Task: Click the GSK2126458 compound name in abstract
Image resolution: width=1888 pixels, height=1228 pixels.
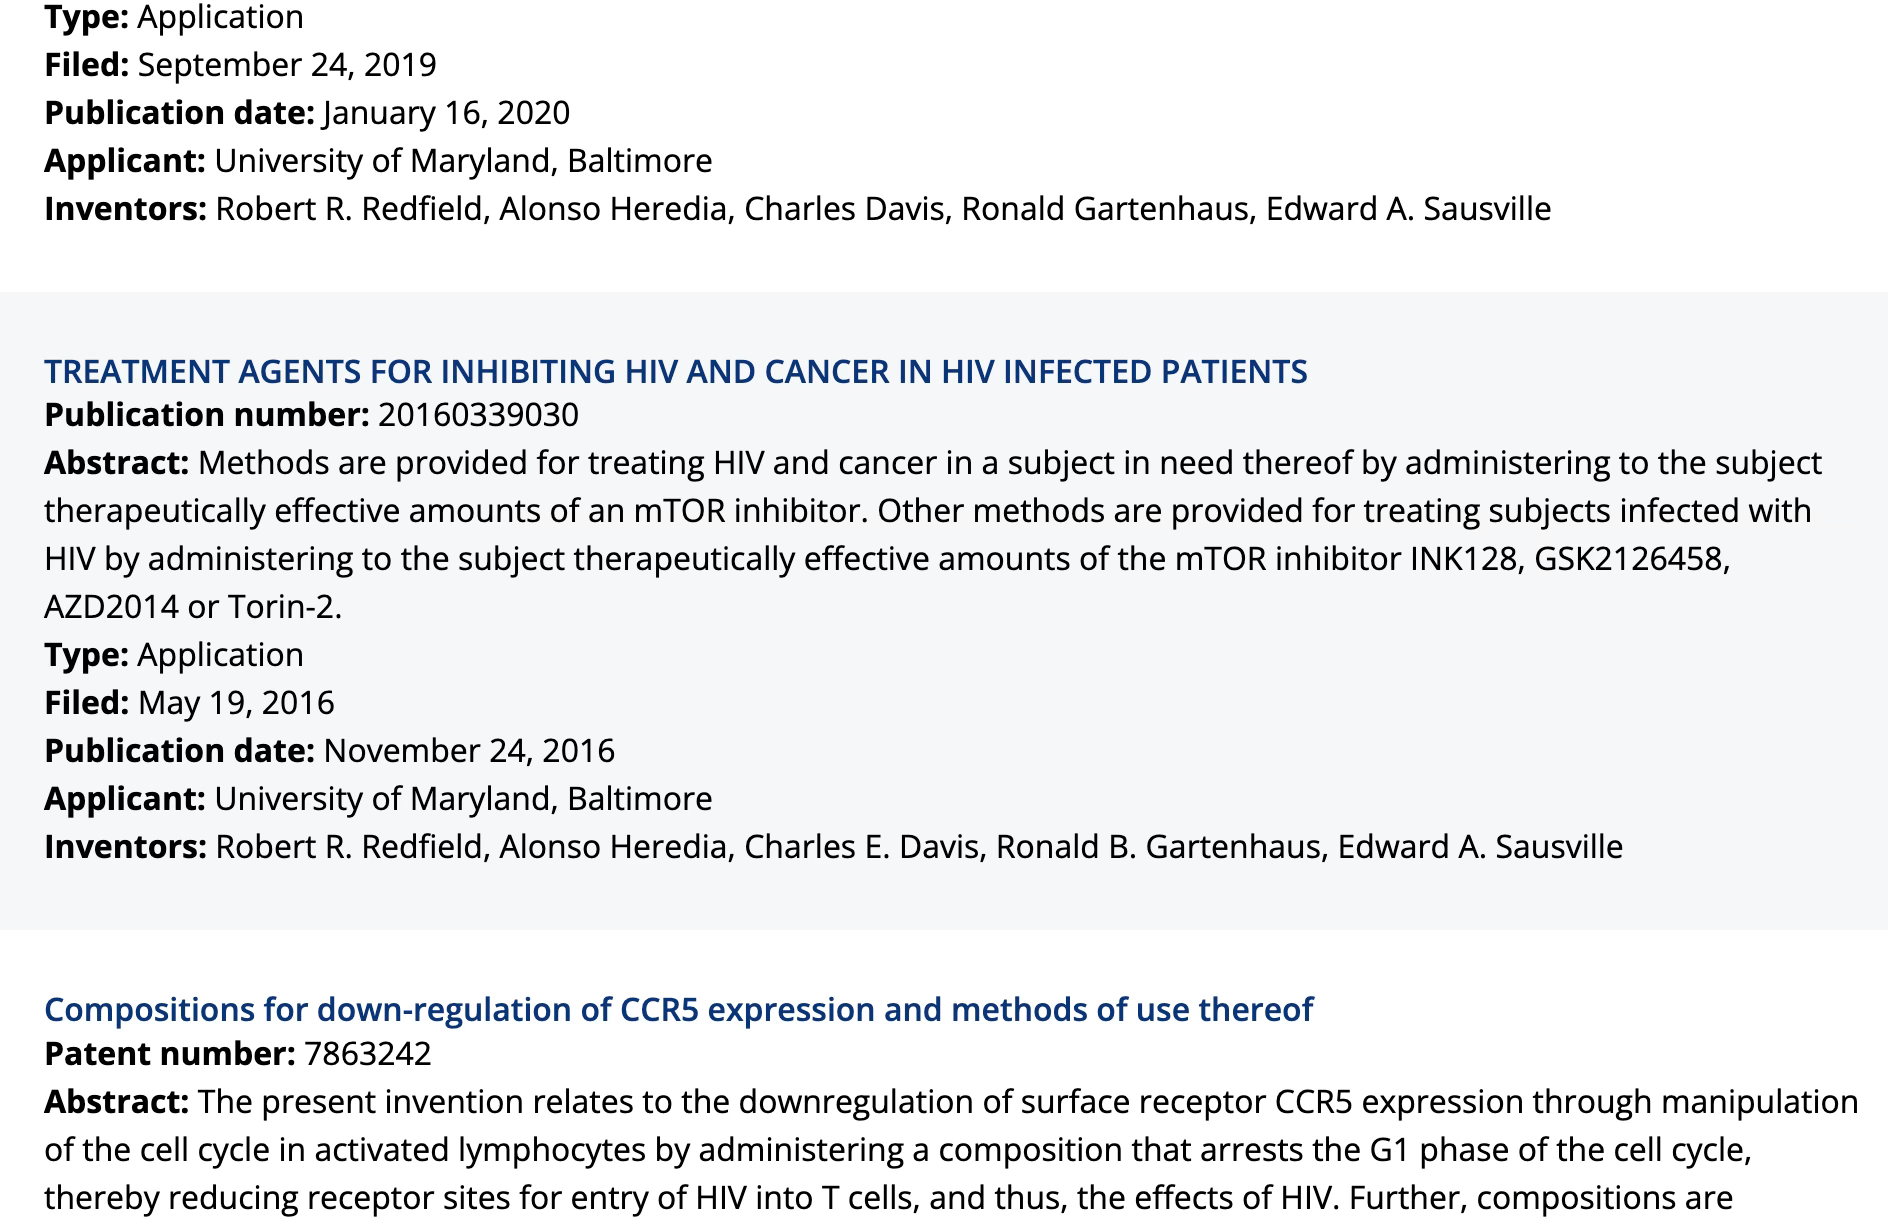Action: point(1631,558)
